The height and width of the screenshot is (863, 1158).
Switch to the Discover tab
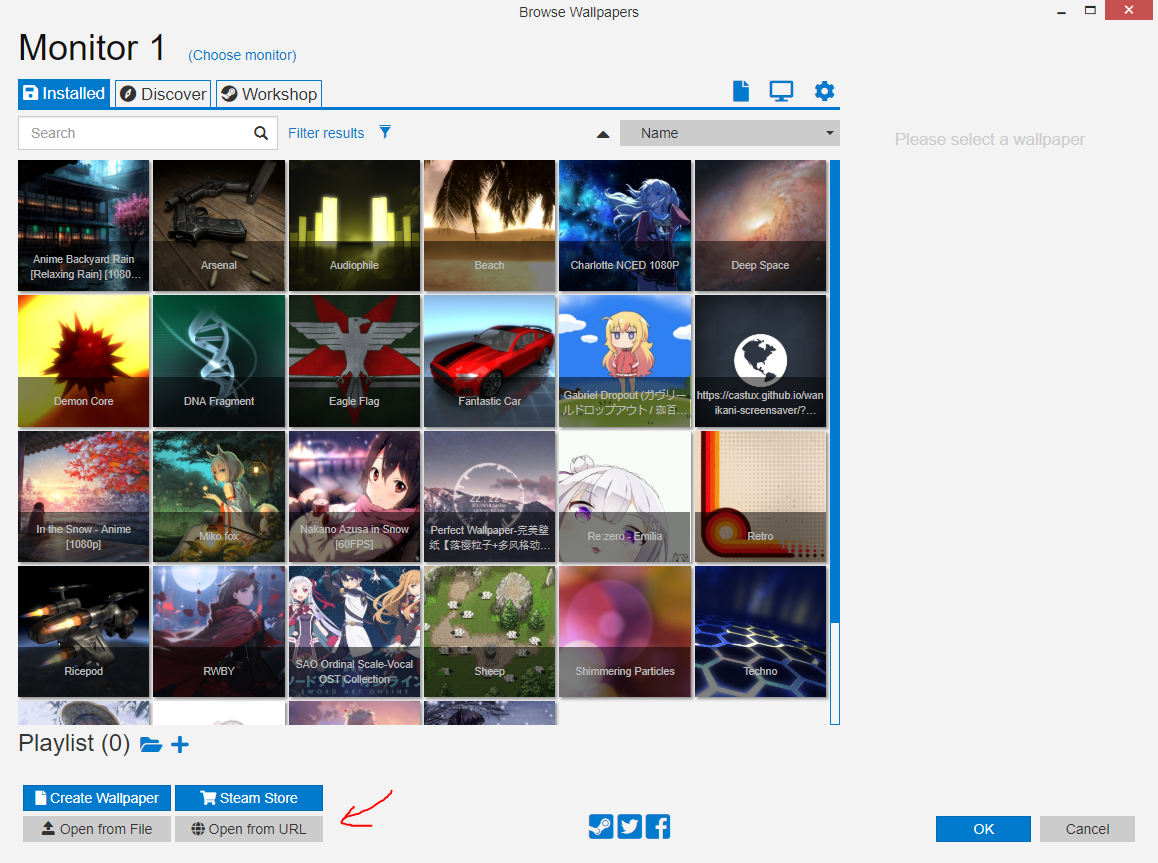click(x=162, y=93)
